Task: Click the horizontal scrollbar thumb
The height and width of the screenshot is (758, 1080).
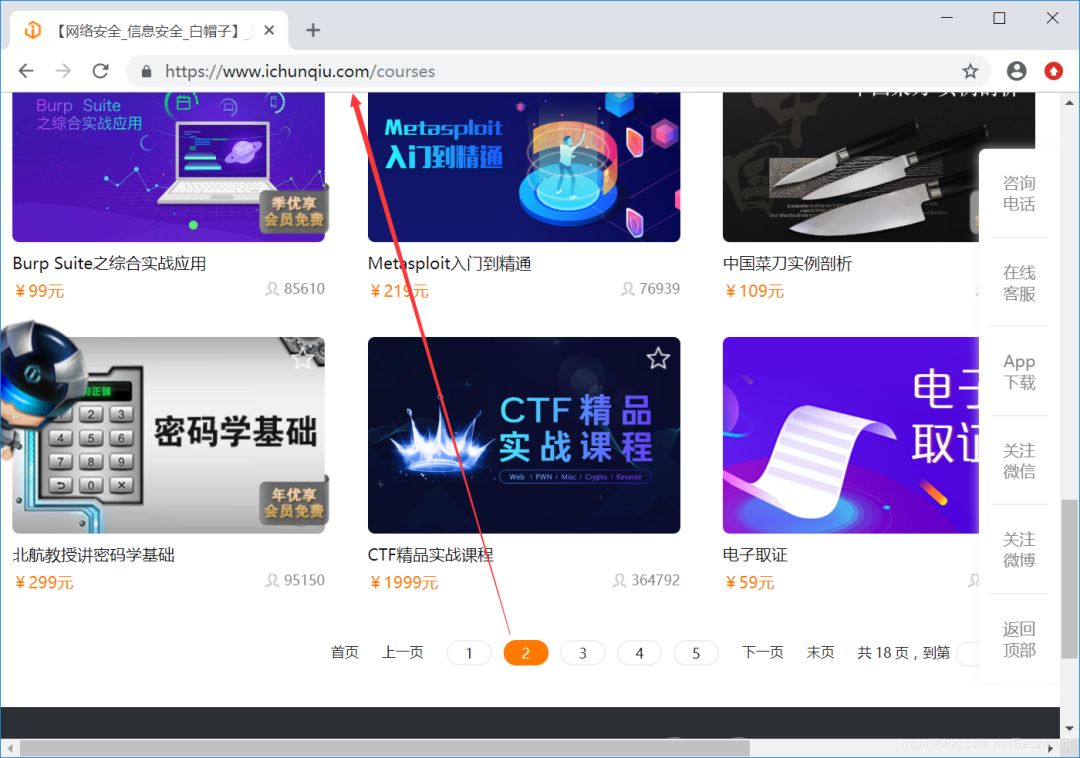Action: [384, 748]
